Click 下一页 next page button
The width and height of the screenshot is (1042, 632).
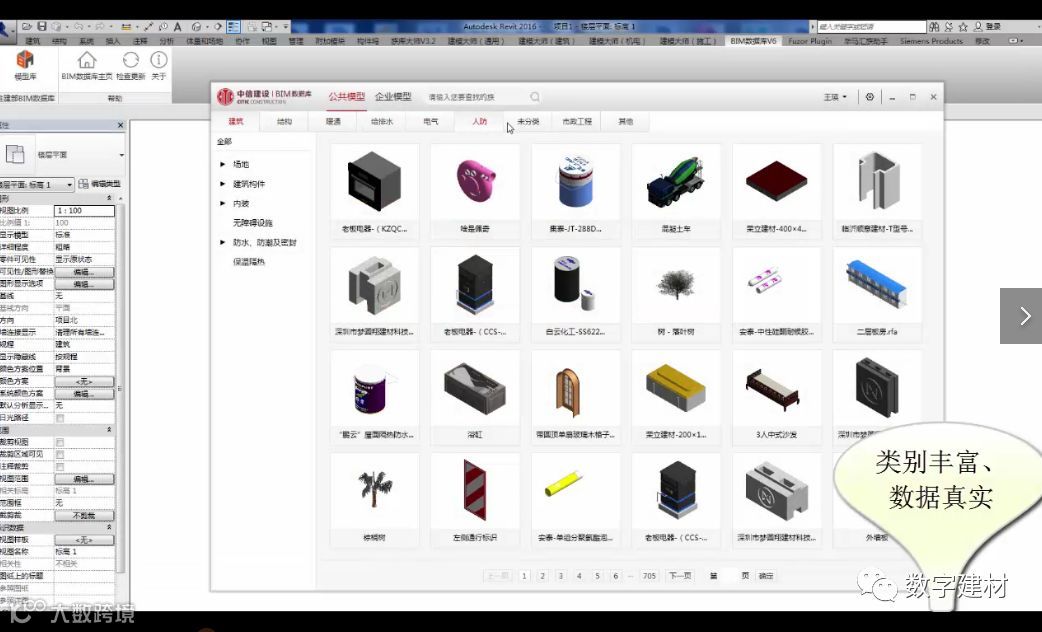coord(680,576)
